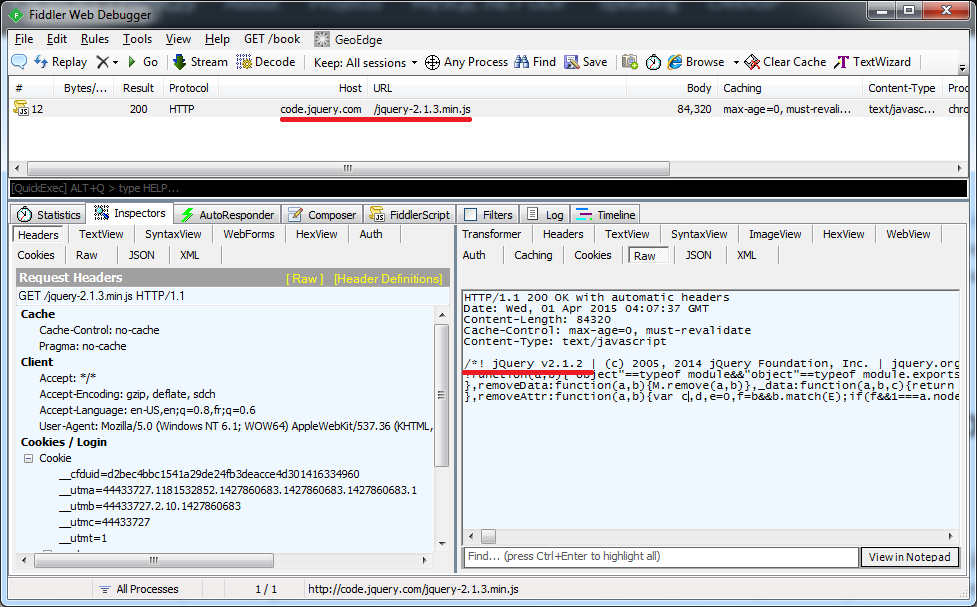This screenshot has width=977, height=607.
Task: Click the code.jquery.com host cell
Action: click(x=320, y=109)
